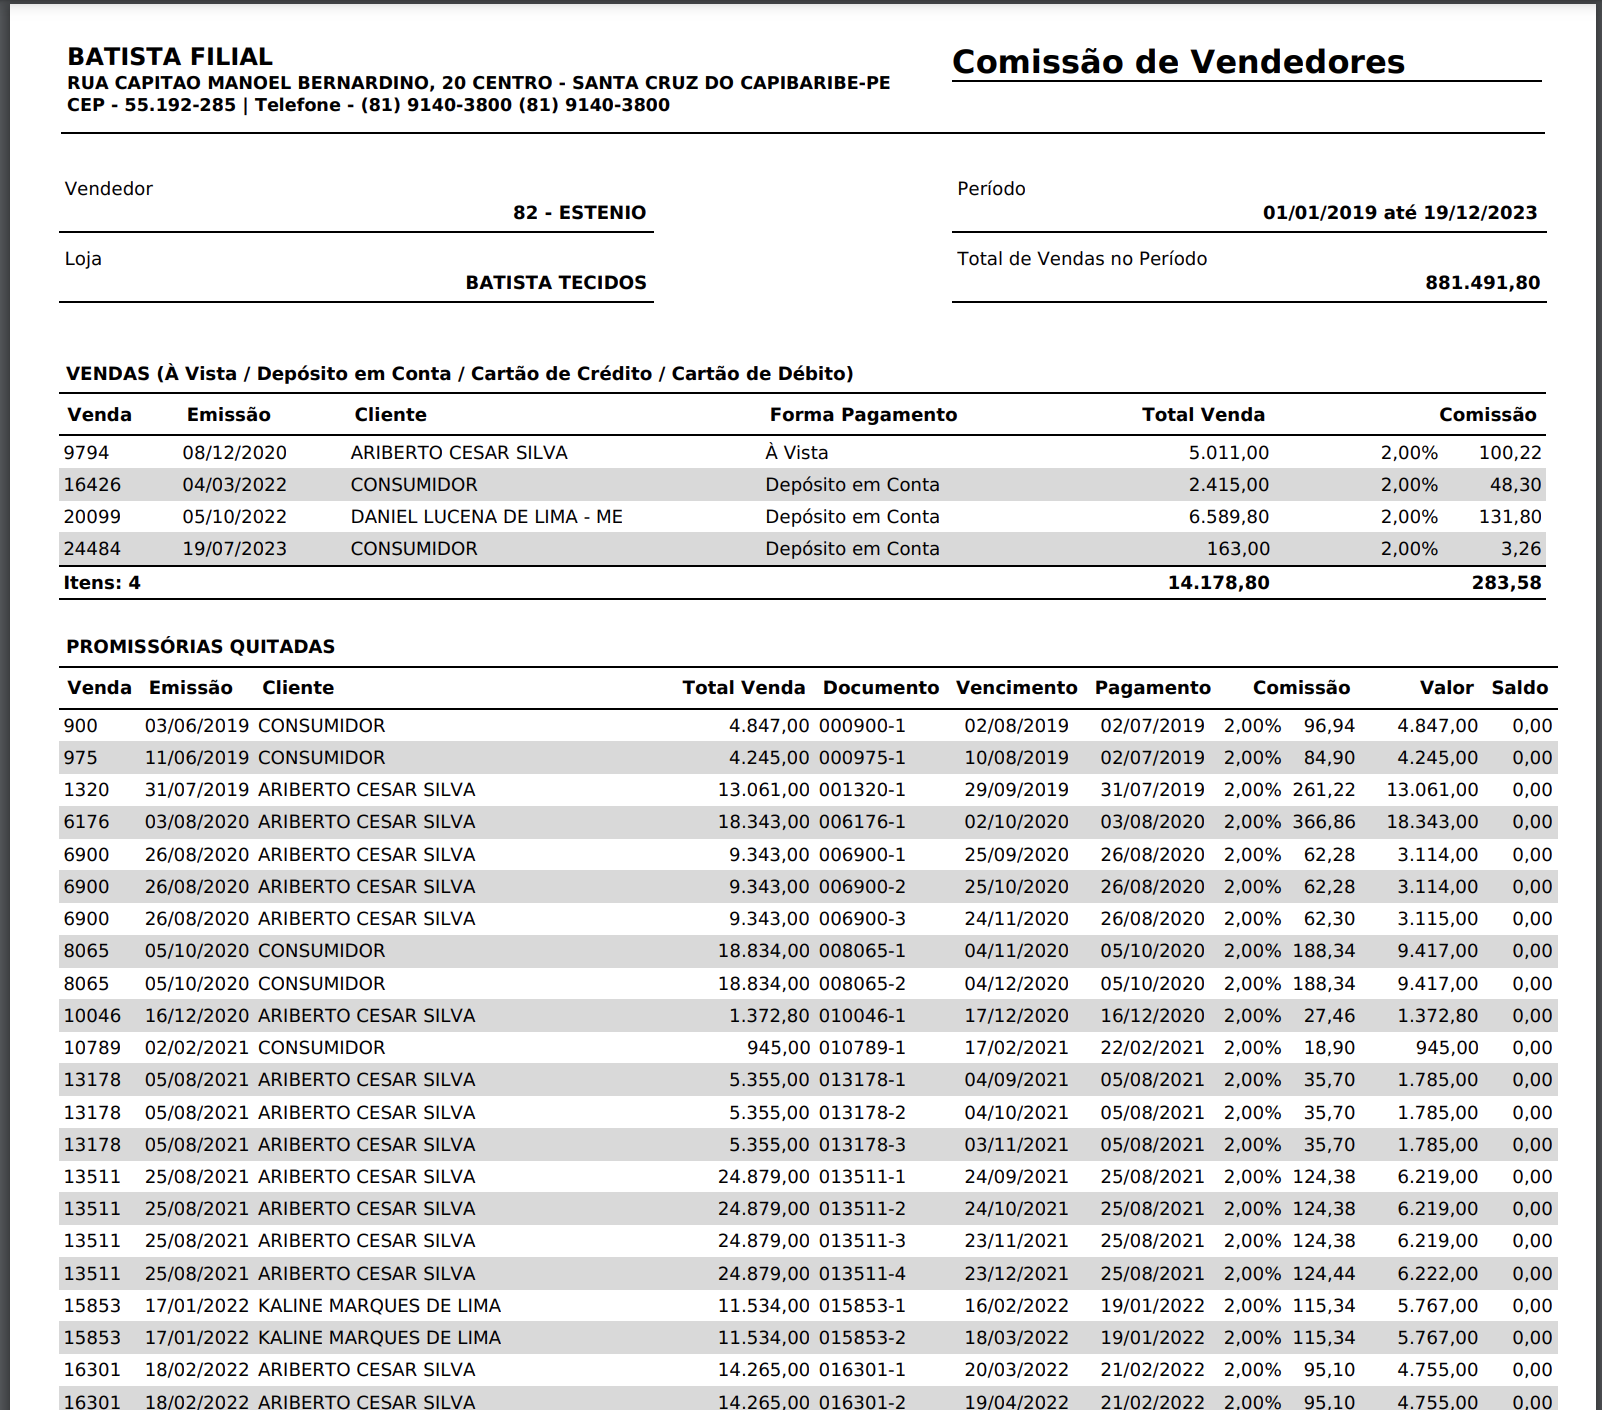
Task: Click document 010789-1 row entry
Action: pyautogui.click(x=862, y=1048)
